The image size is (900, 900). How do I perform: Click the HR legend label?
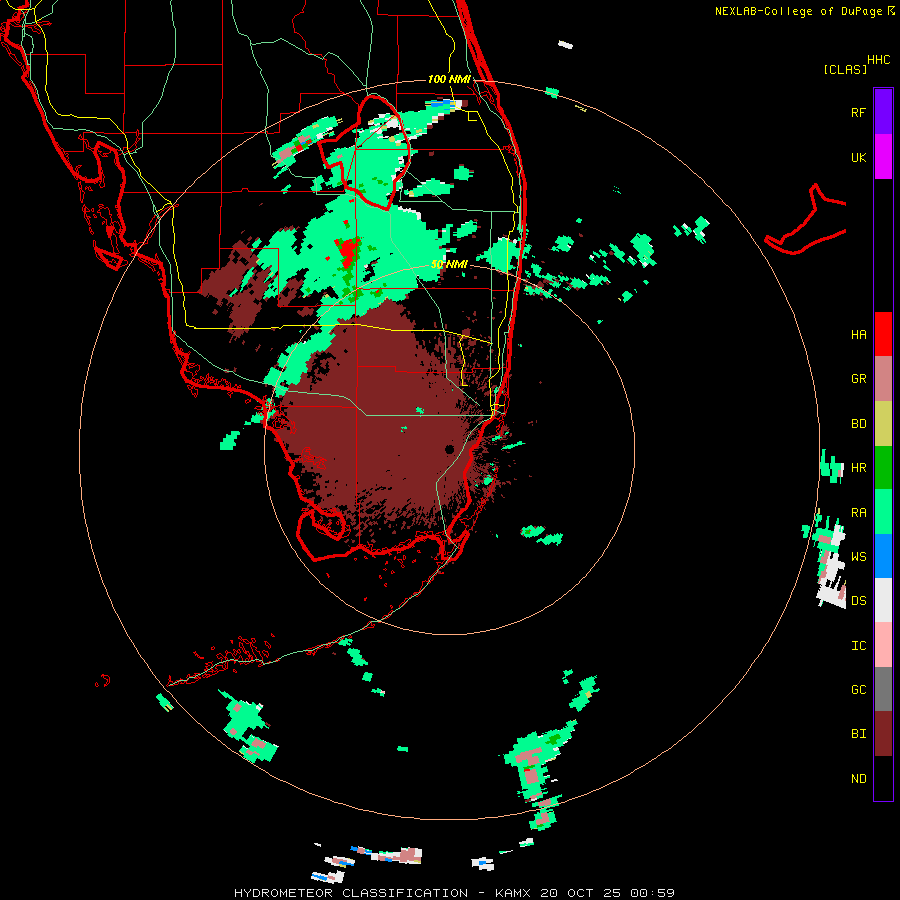click(858, 468)
